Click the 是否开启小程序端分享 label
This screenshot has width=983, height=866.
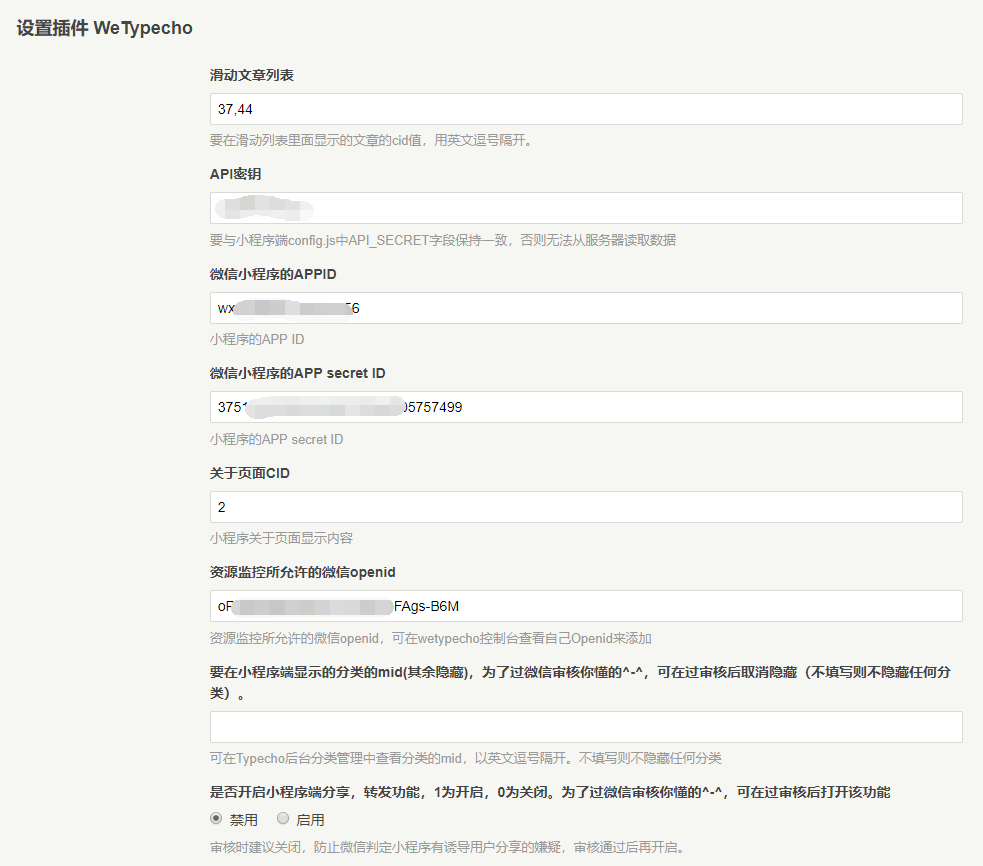point(550,792)
